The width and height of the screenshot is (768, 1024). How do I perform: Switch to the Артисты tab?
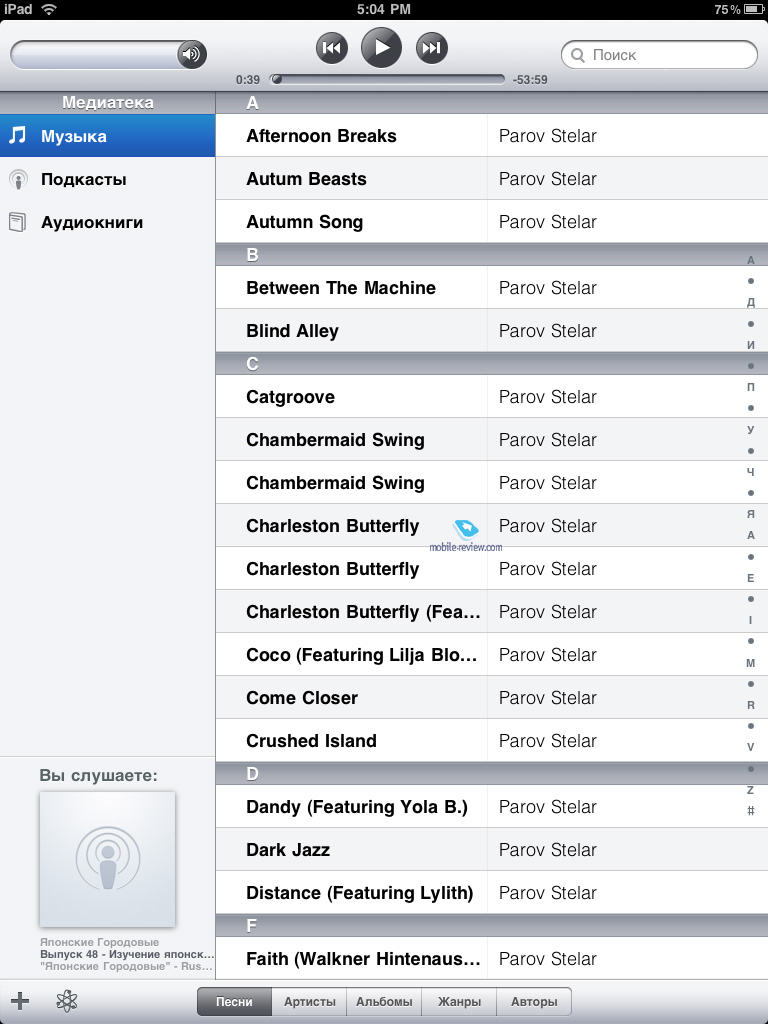[x=309, y=1002]
